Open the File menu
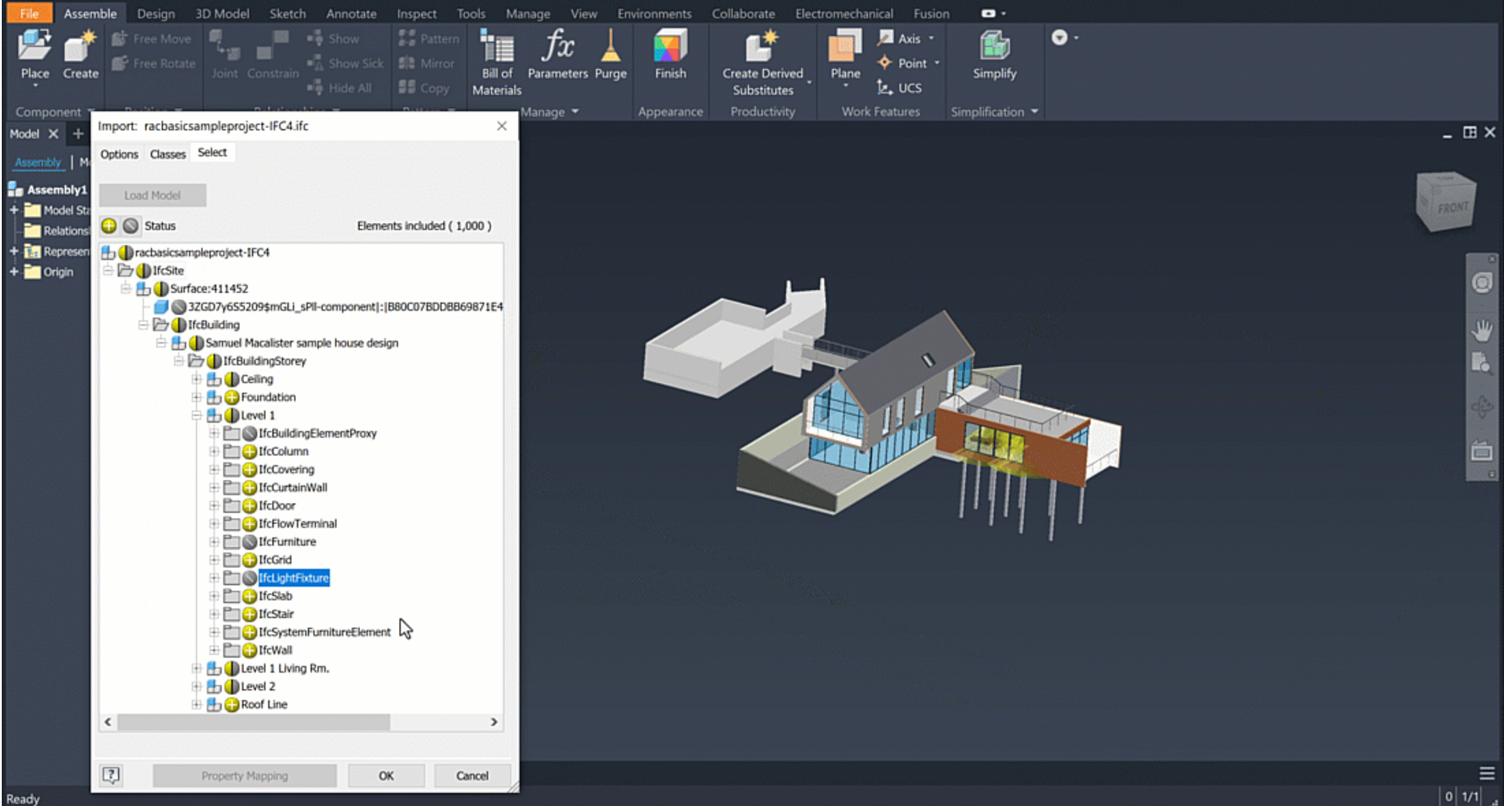This screenshot has height=806, width=1504. coord(29,14)
